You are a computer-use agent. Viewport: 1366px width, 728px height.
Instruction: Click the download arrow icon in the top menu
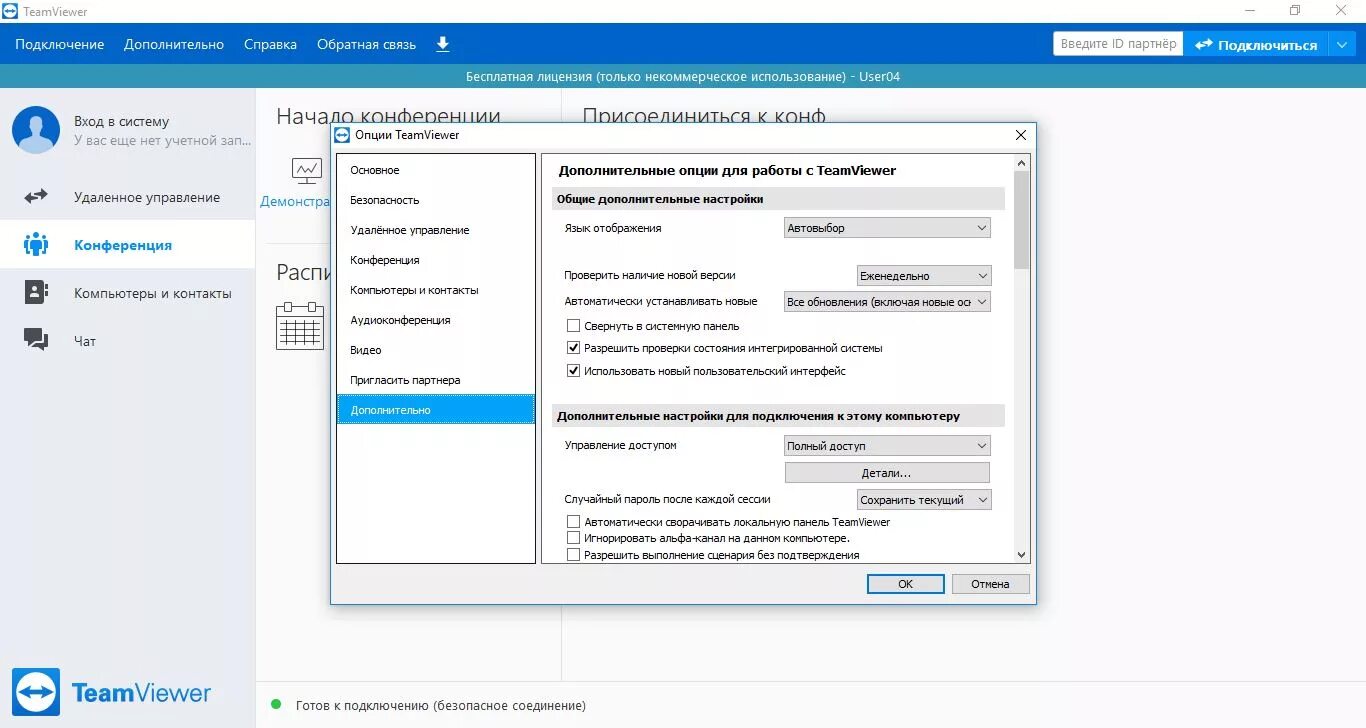(x=443, y=44)
